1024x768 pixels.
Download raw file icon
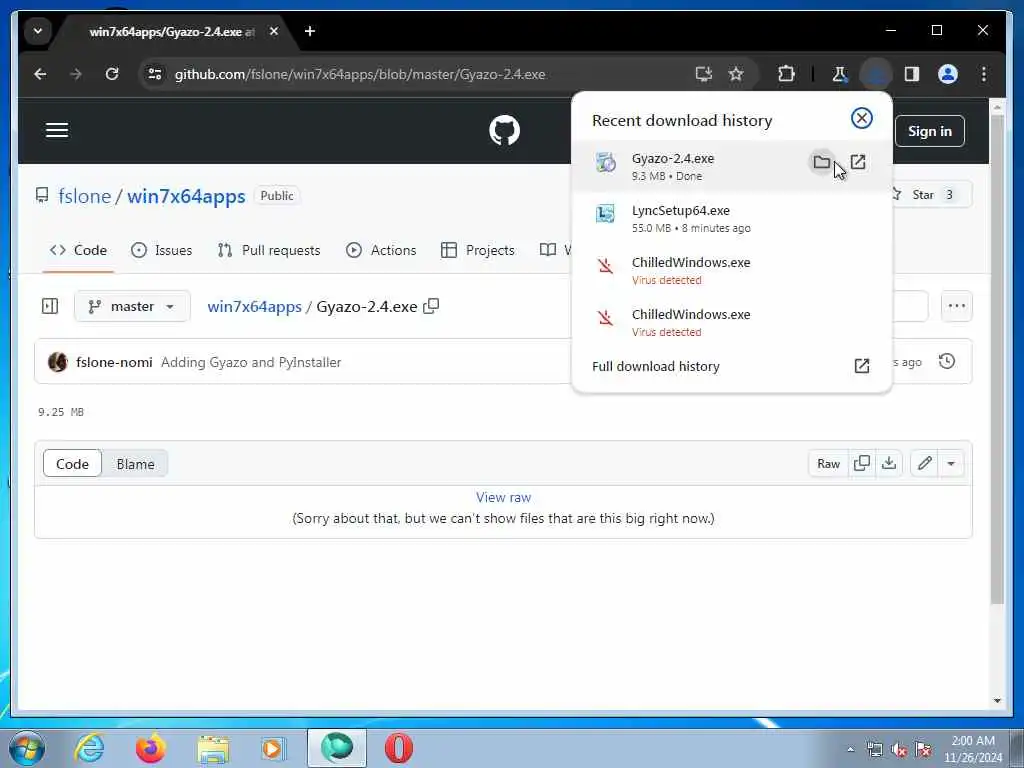coord(889,464)
